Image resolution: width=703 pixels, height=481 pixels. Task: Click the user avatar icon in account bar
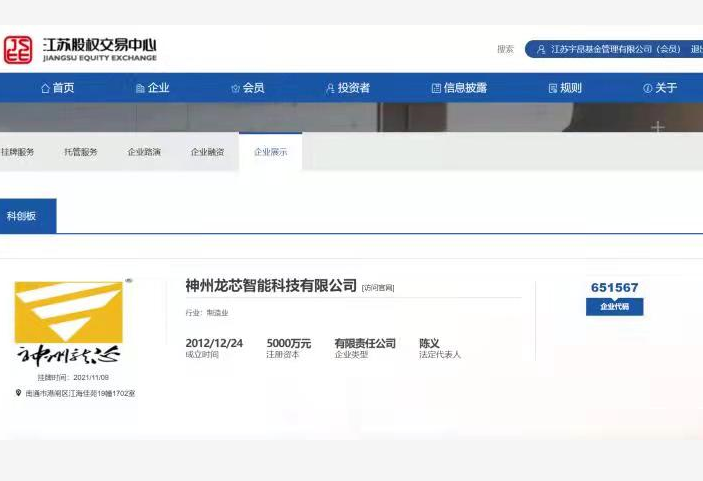click(x=541, y=49)
